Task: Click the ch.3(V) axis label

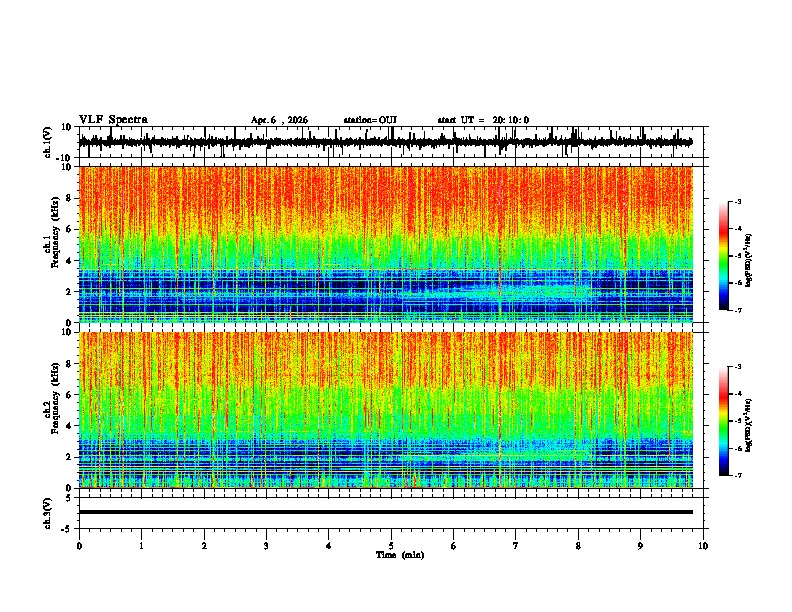Action: tap(48, 513)
